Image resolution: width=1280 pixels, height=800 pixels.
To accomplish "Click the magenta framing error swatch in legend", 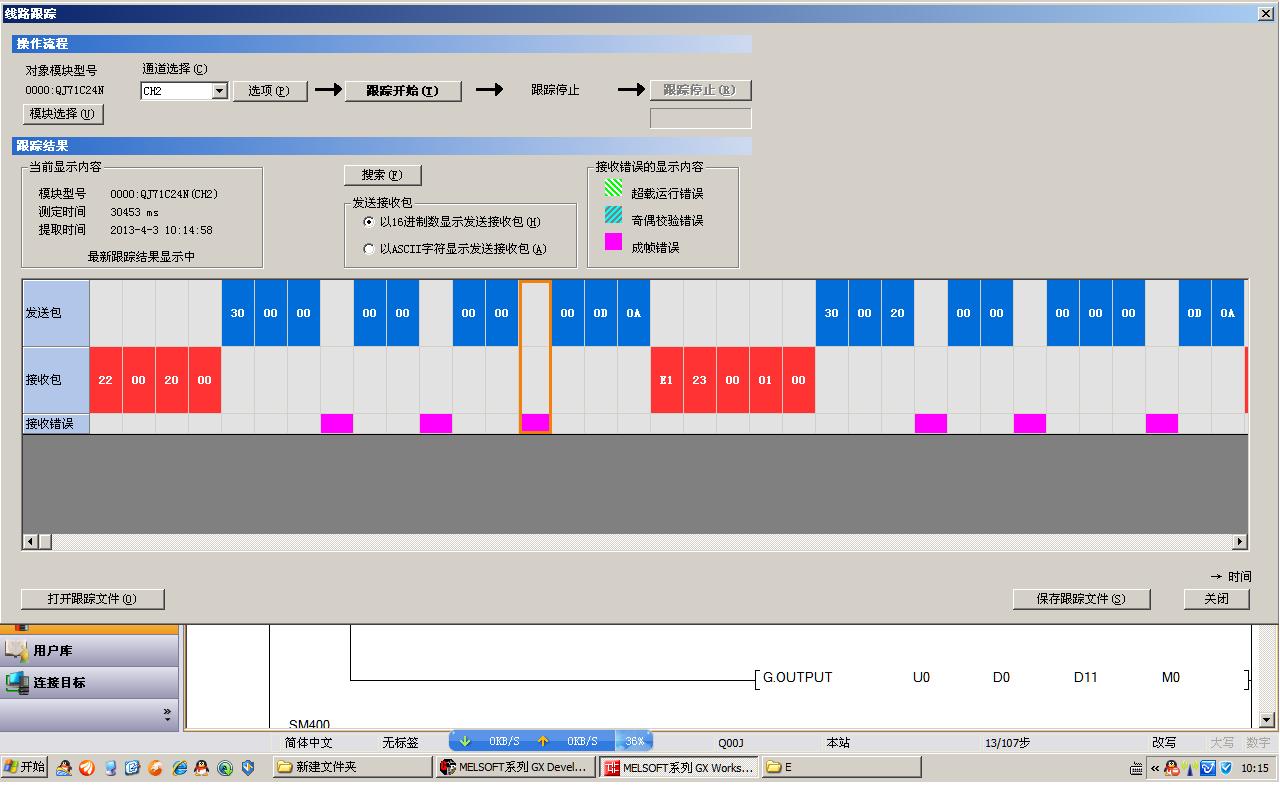I will (x=613, y=242).
